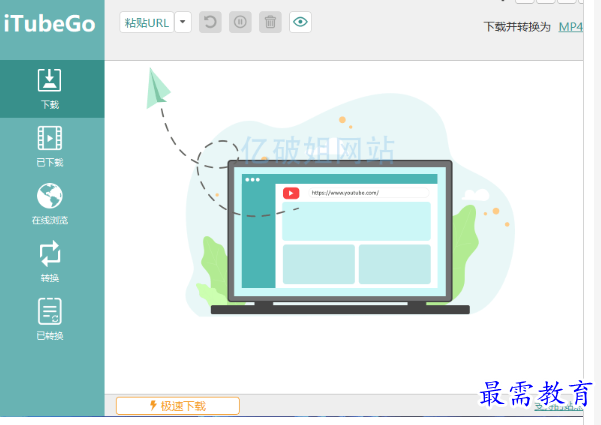The height and width of the screenshot is (425, 601).
Task: Open the MP4 output format link
Action: point(571,27)
